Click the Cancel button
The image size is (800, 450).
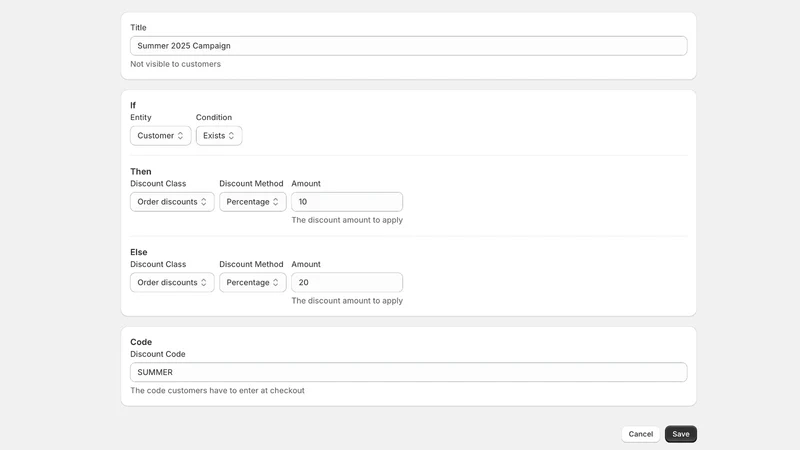click(x=640, y=434)
